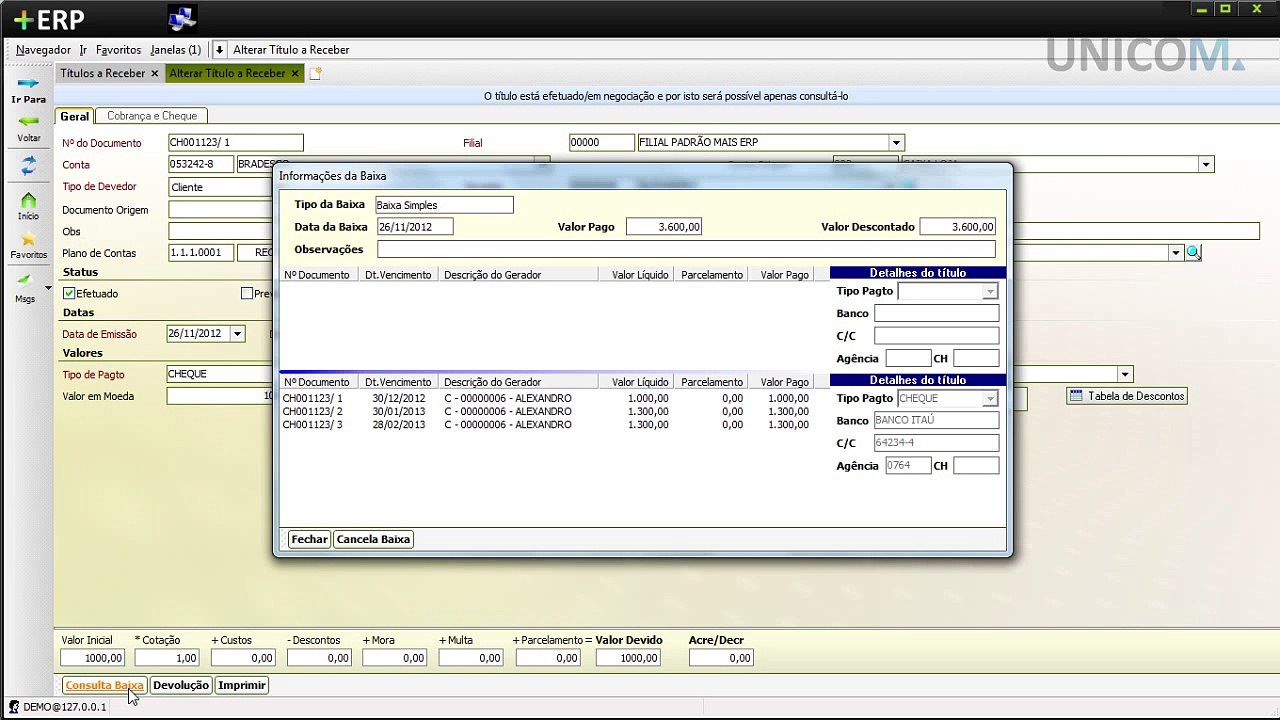Viewport: 1280px width, 720px height.
Task: Click the Valor Pago field in the dialog
Action: coord(664,227)
